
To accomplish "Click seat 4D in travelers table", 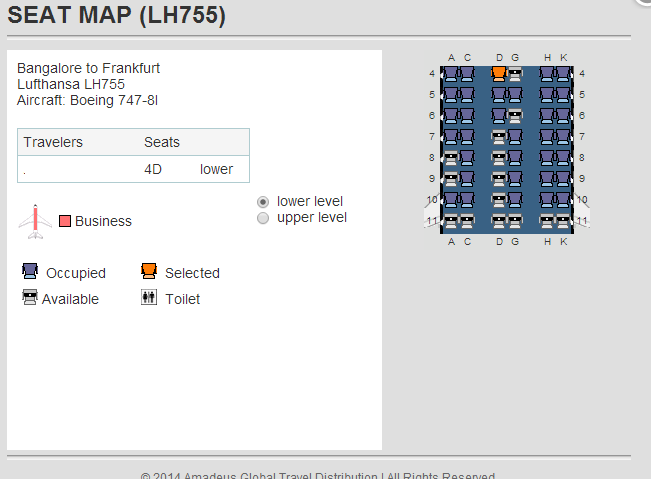I will [x=153, y=169].
